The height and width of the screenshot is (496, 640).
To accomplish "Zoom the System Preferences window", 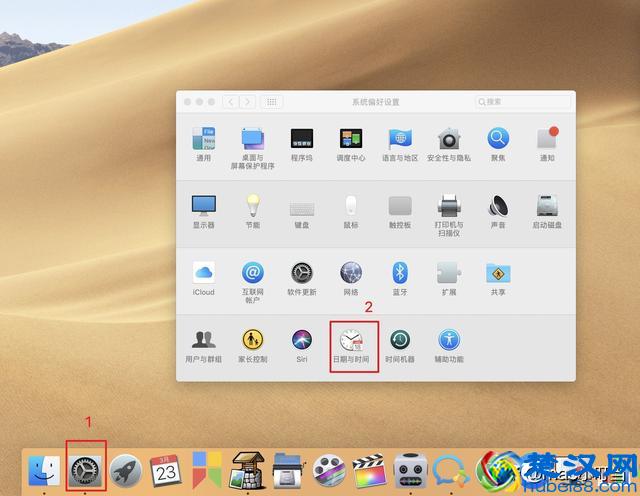I will 211,102.
